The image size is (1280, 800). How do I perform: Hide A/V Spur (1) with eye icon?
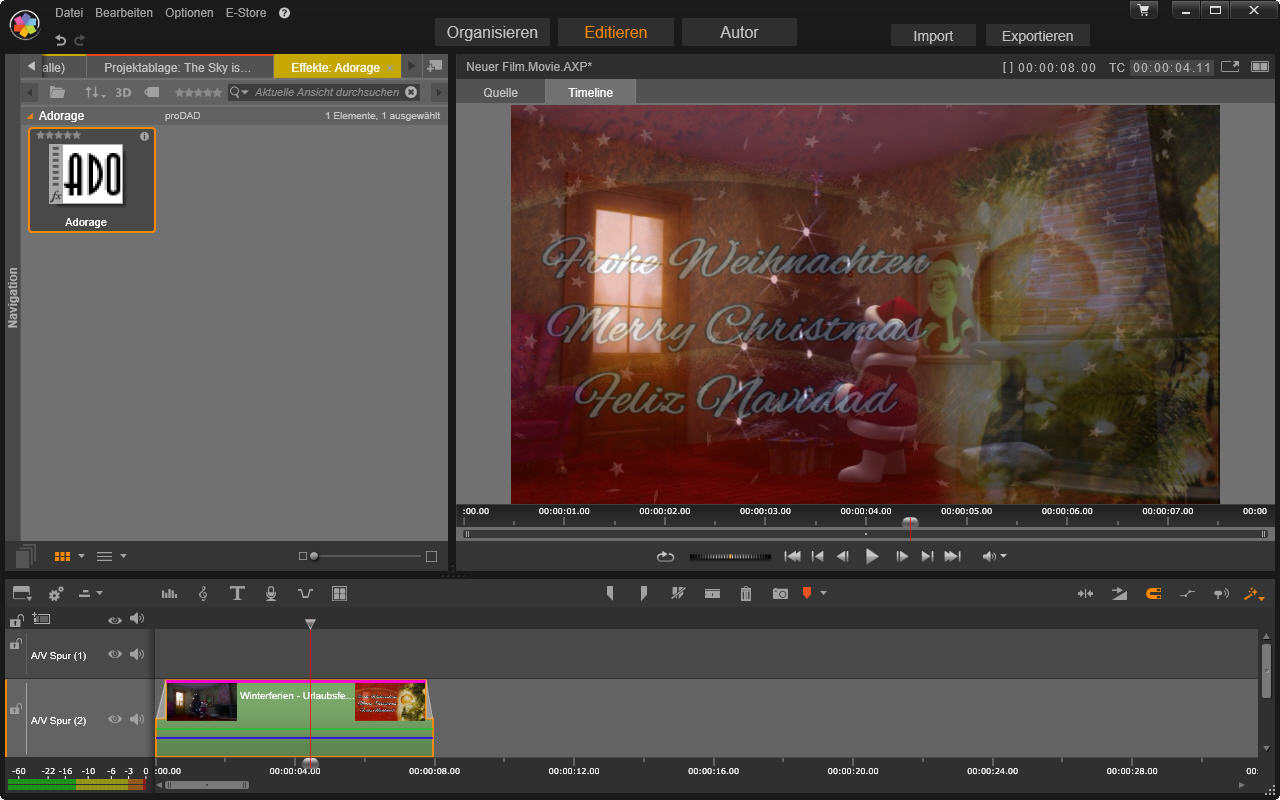pos(115,654)
